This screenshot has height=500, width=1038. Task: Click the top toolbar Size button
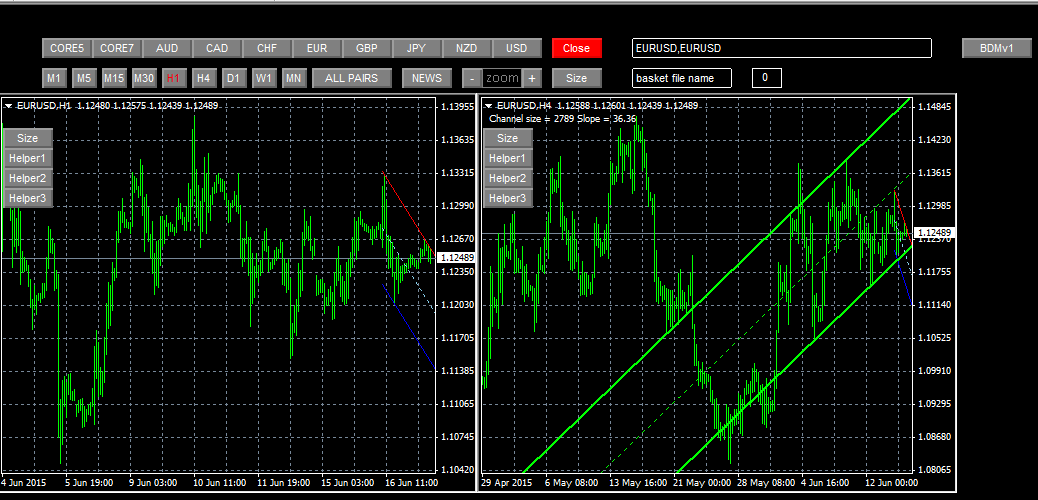click(576, 78)
